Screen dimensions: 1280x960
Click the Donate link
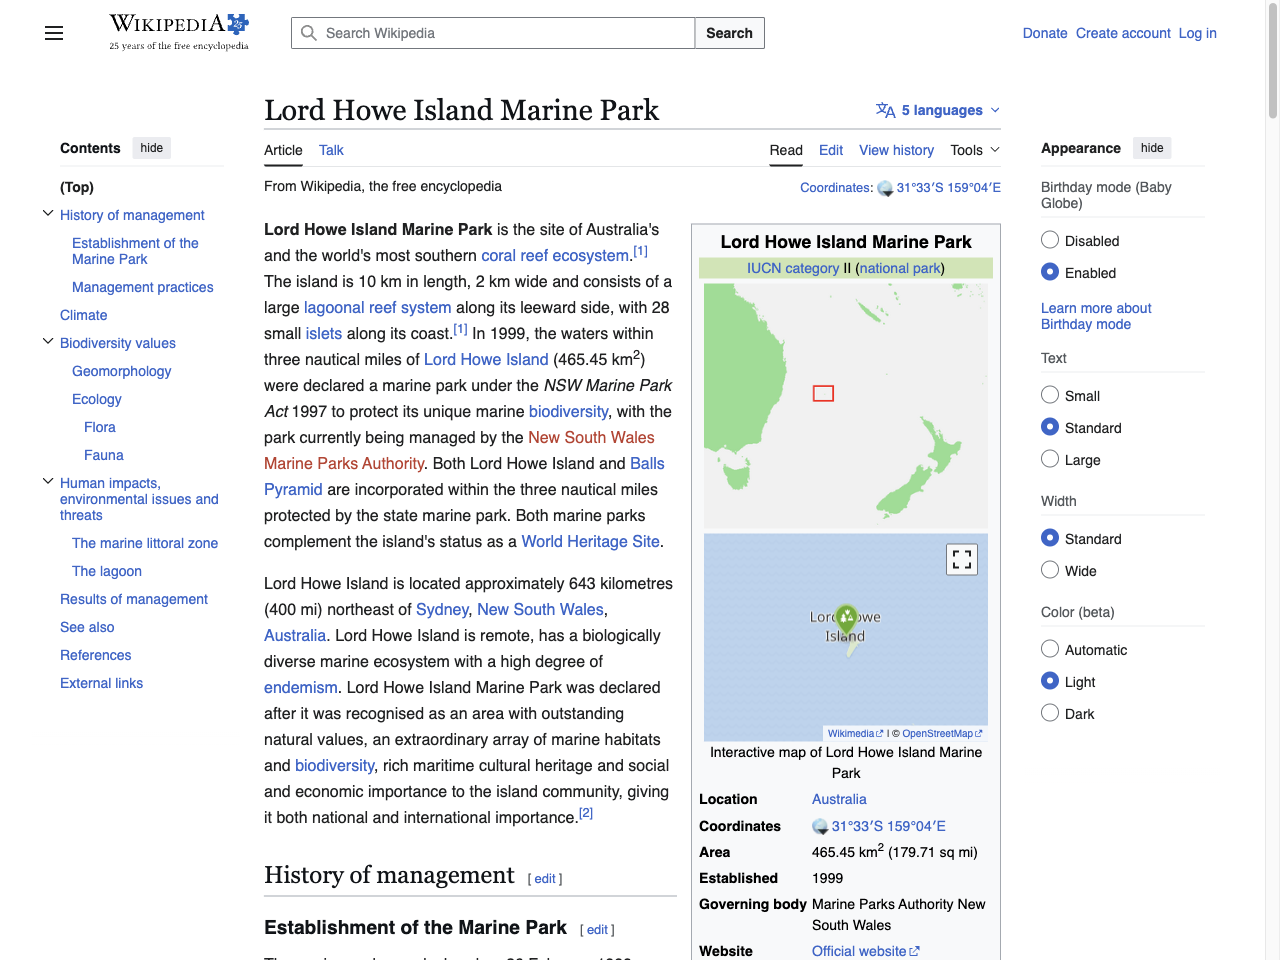(x=1044, y=33)
